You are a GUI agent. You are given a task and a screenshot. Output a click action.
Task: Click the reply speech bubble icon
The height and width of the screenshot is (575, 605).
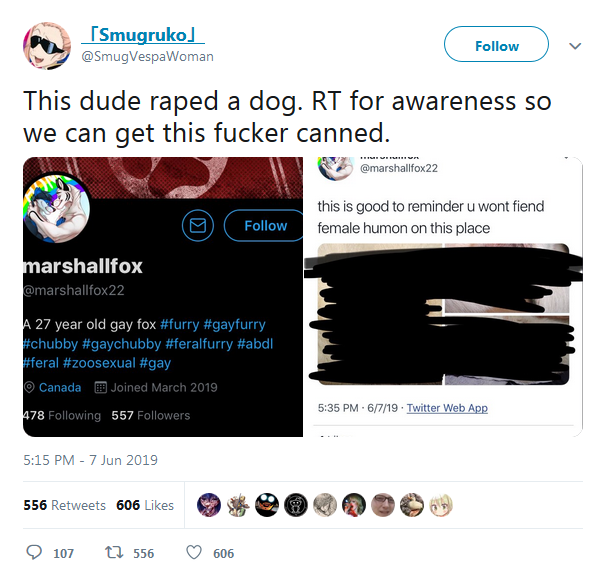point(34,552)
